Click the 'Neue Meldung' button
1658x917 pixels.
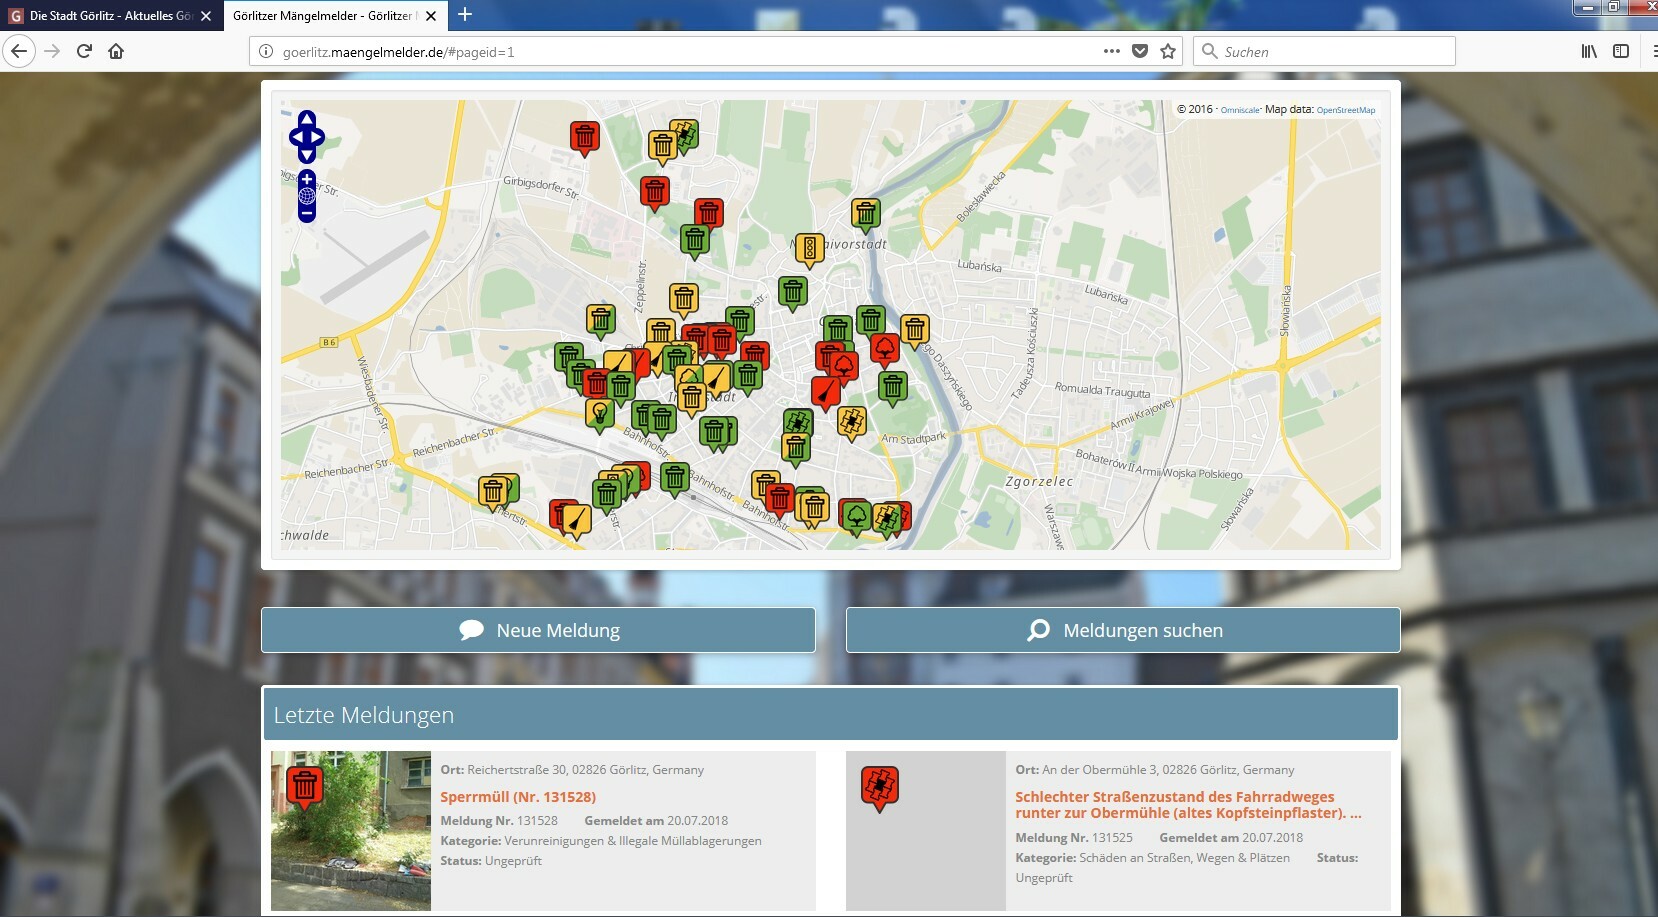538,630
